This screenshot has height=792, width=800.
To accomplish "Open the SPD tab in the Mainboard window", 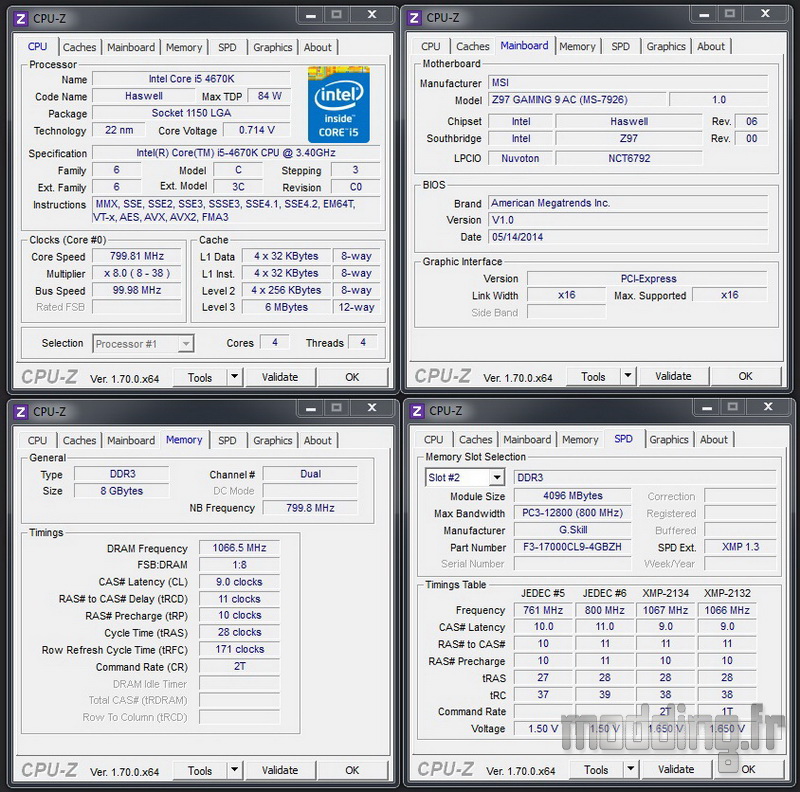I will click(x=620, y=46).
